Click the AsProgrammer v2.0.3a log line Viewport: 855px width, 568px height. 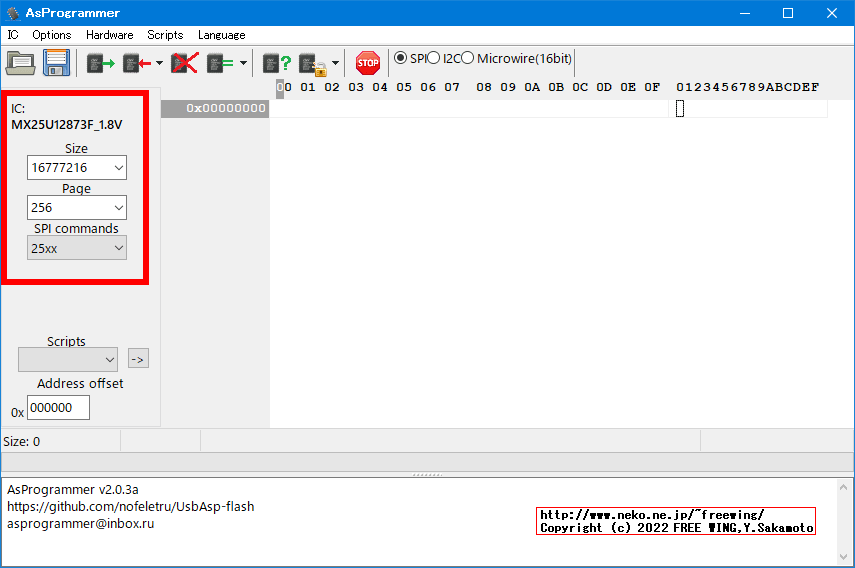[x=73, y=490]
